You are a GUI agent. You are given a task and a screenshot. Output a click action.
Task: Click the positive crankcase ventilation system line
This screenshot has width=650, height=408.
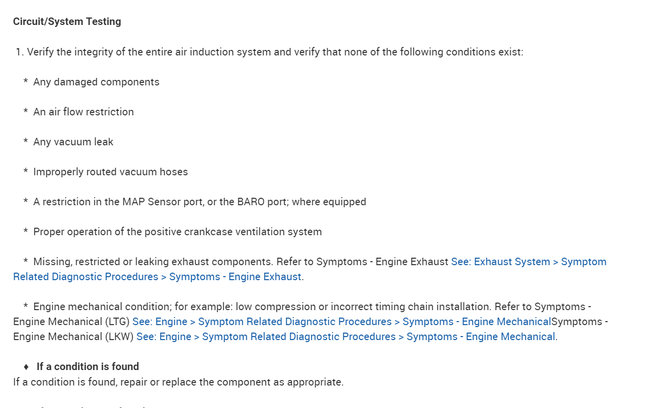tap(177, 232)
